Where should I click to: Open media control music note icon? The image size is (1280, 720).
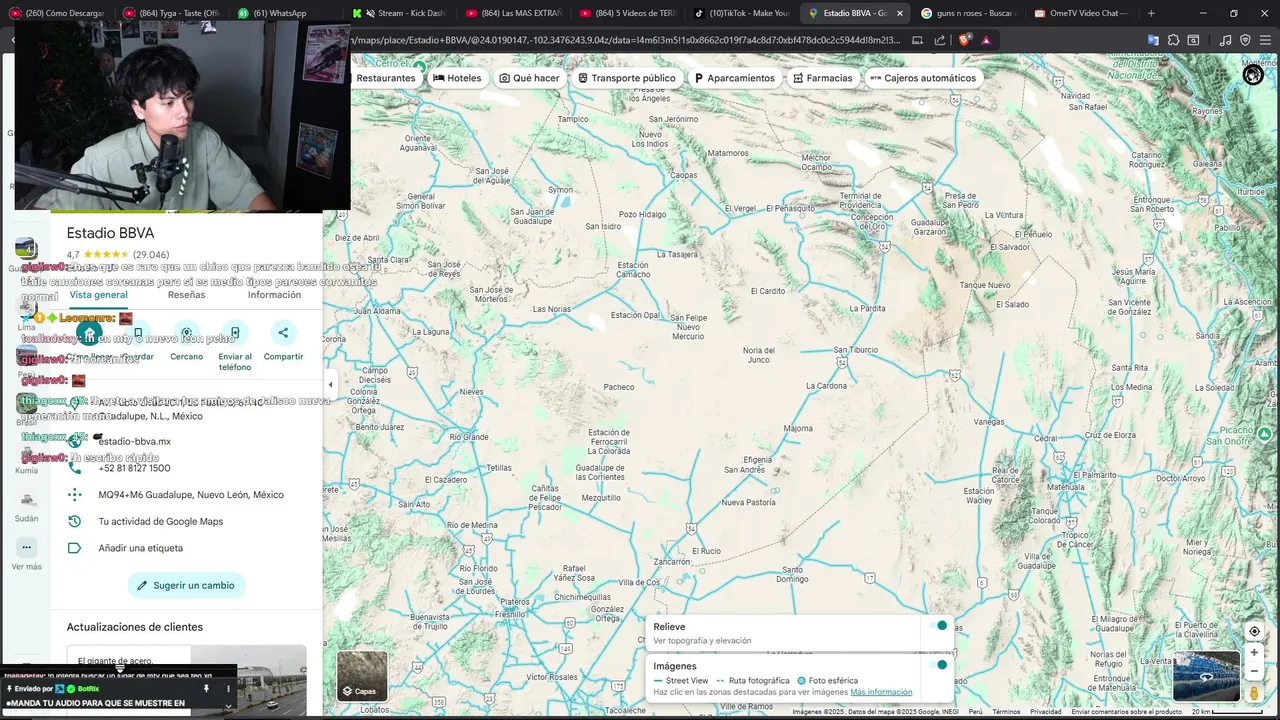[1226, 40]
